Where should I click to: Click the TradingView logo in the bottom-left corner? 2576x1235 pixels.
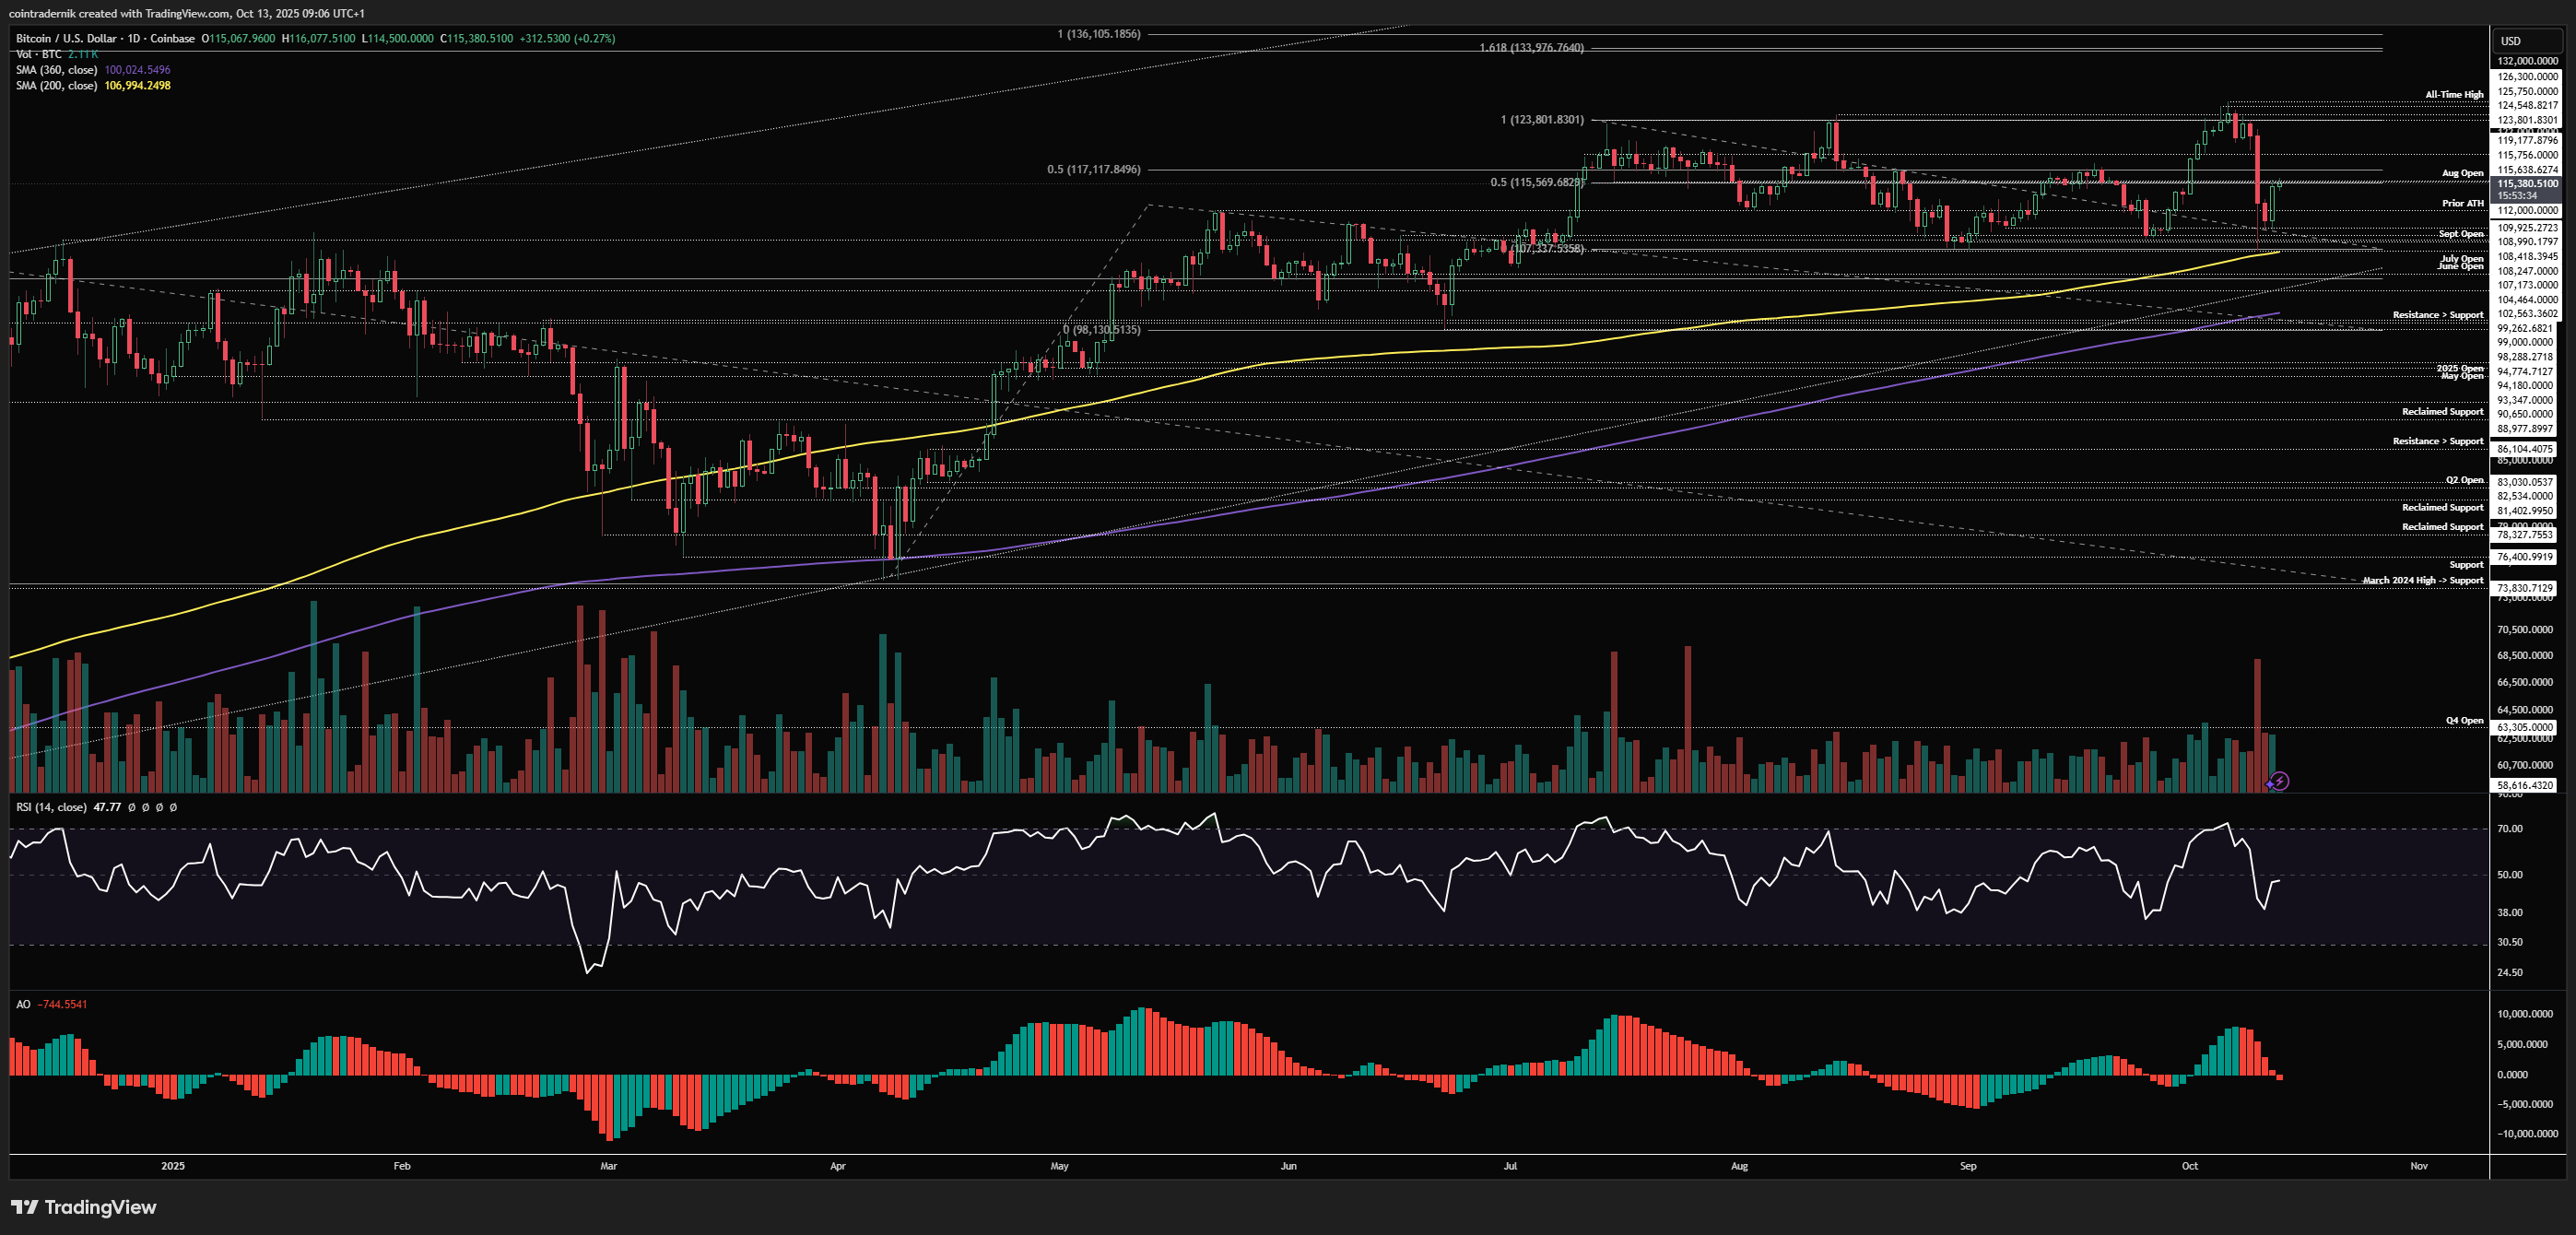pos(83,1207)
